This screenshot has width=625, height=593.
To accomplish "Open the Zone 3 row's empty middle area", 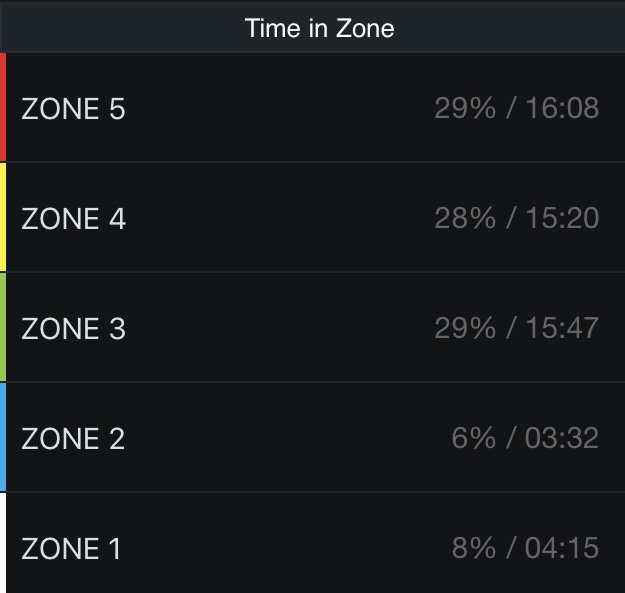I will point(280,328).
